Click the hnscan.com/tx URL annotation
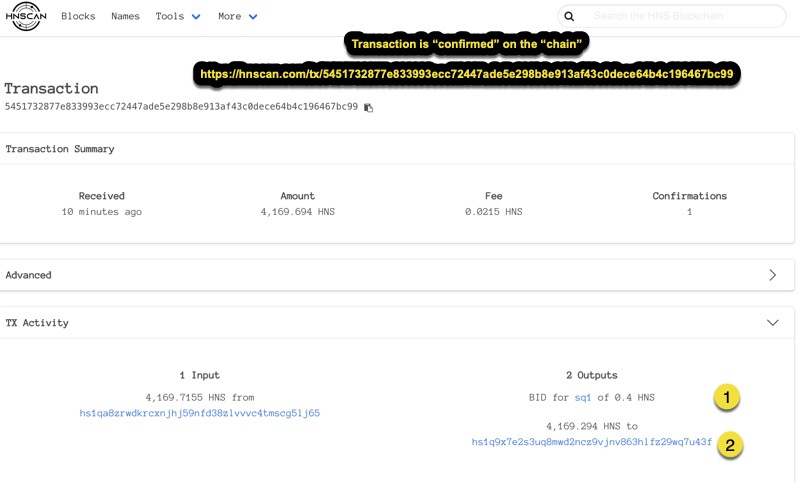Screen dimensions: 800x482 466,74
